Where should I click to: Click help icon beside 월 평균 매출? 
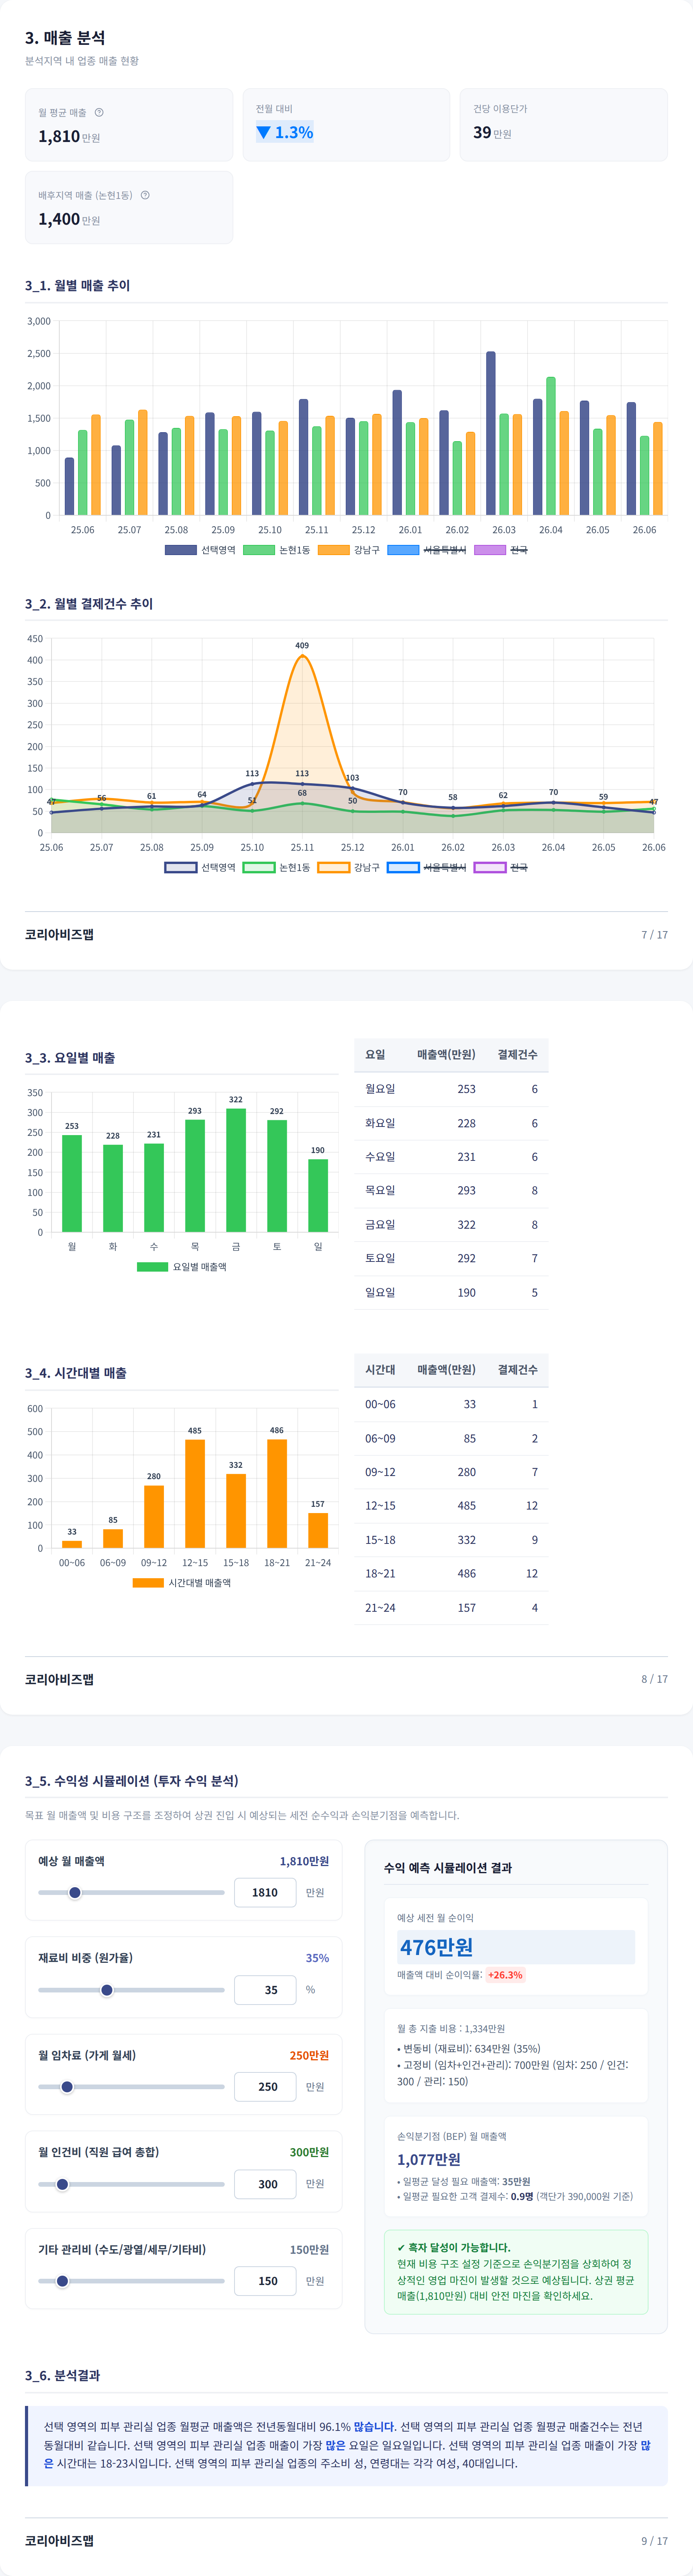pos(99,112)
